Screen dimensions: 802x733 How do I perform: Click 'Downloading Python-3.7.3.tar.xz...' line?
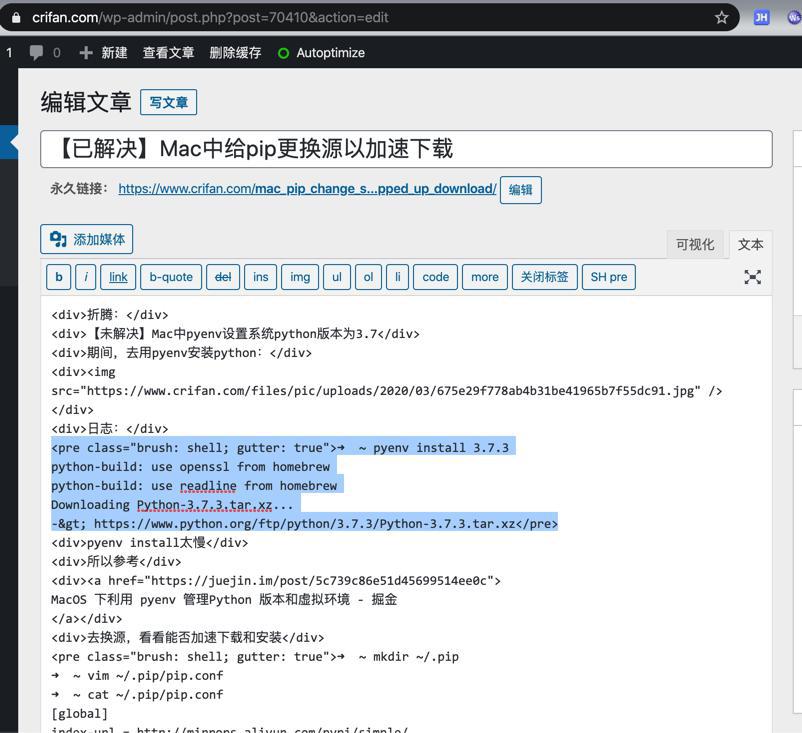172,505
